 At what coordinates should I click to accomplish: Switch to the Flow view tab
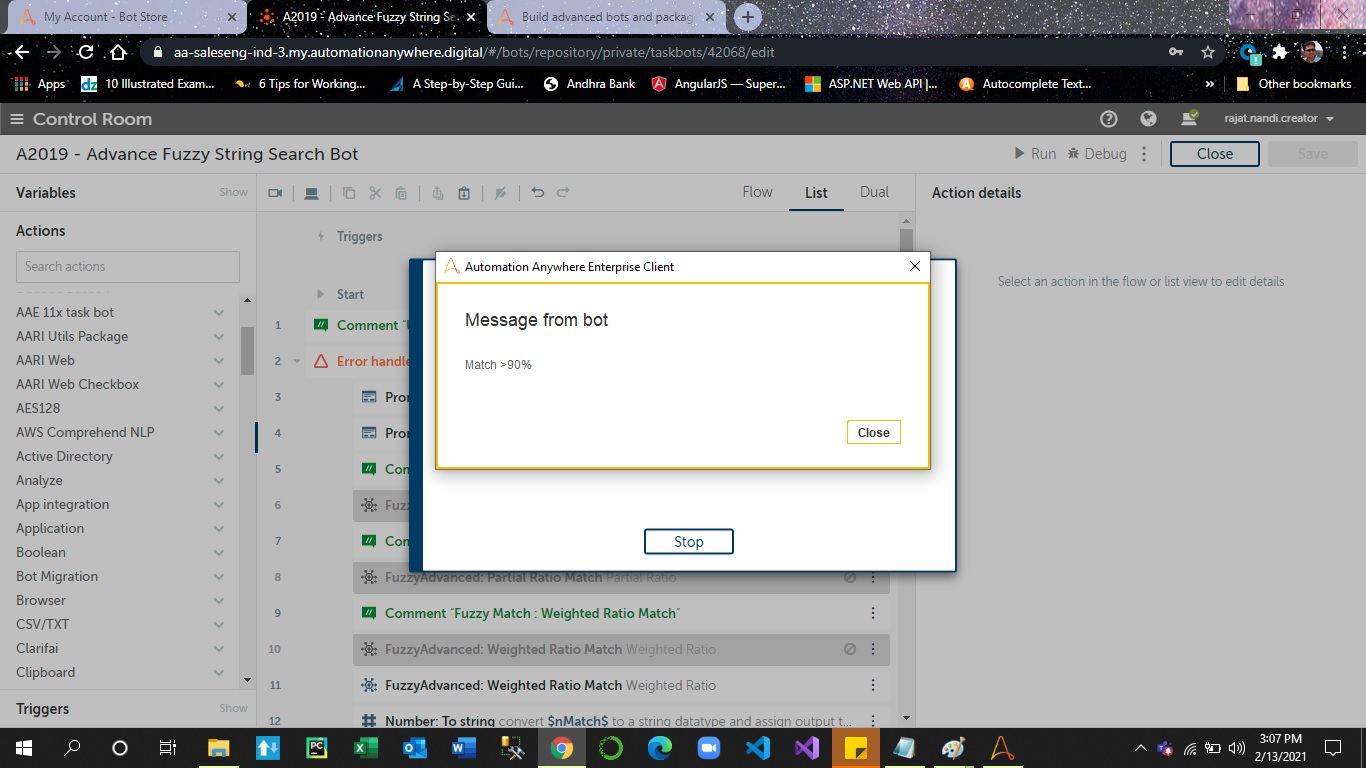click(757, 192)
